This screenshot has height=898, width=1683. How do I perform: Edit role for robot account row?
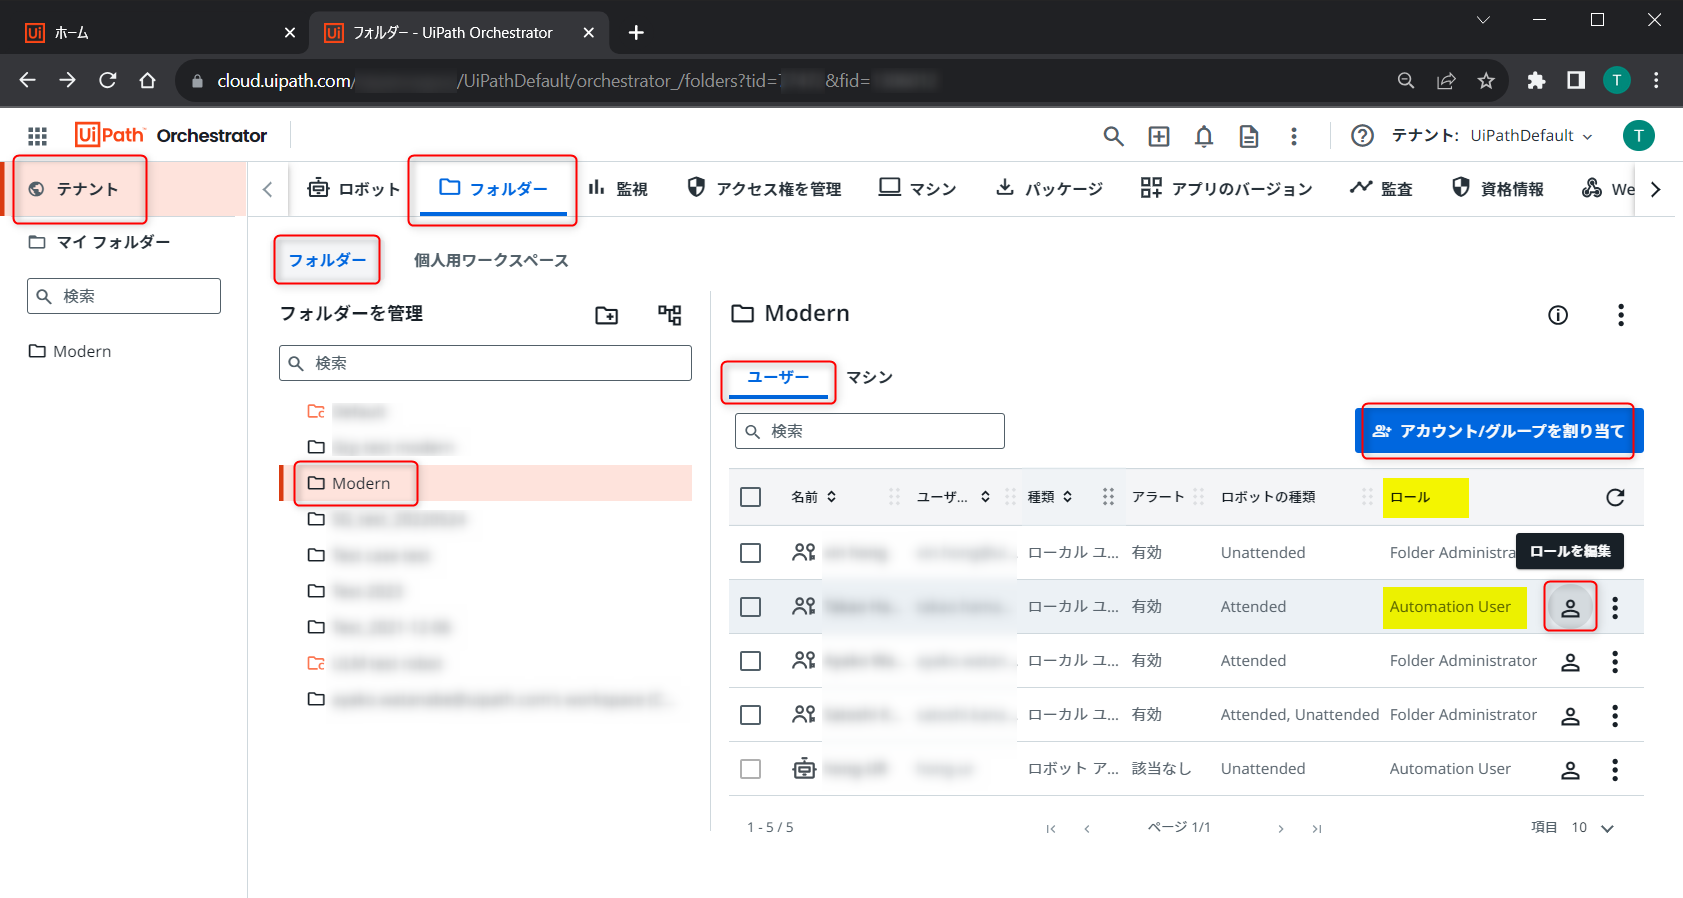[1570, 769]
